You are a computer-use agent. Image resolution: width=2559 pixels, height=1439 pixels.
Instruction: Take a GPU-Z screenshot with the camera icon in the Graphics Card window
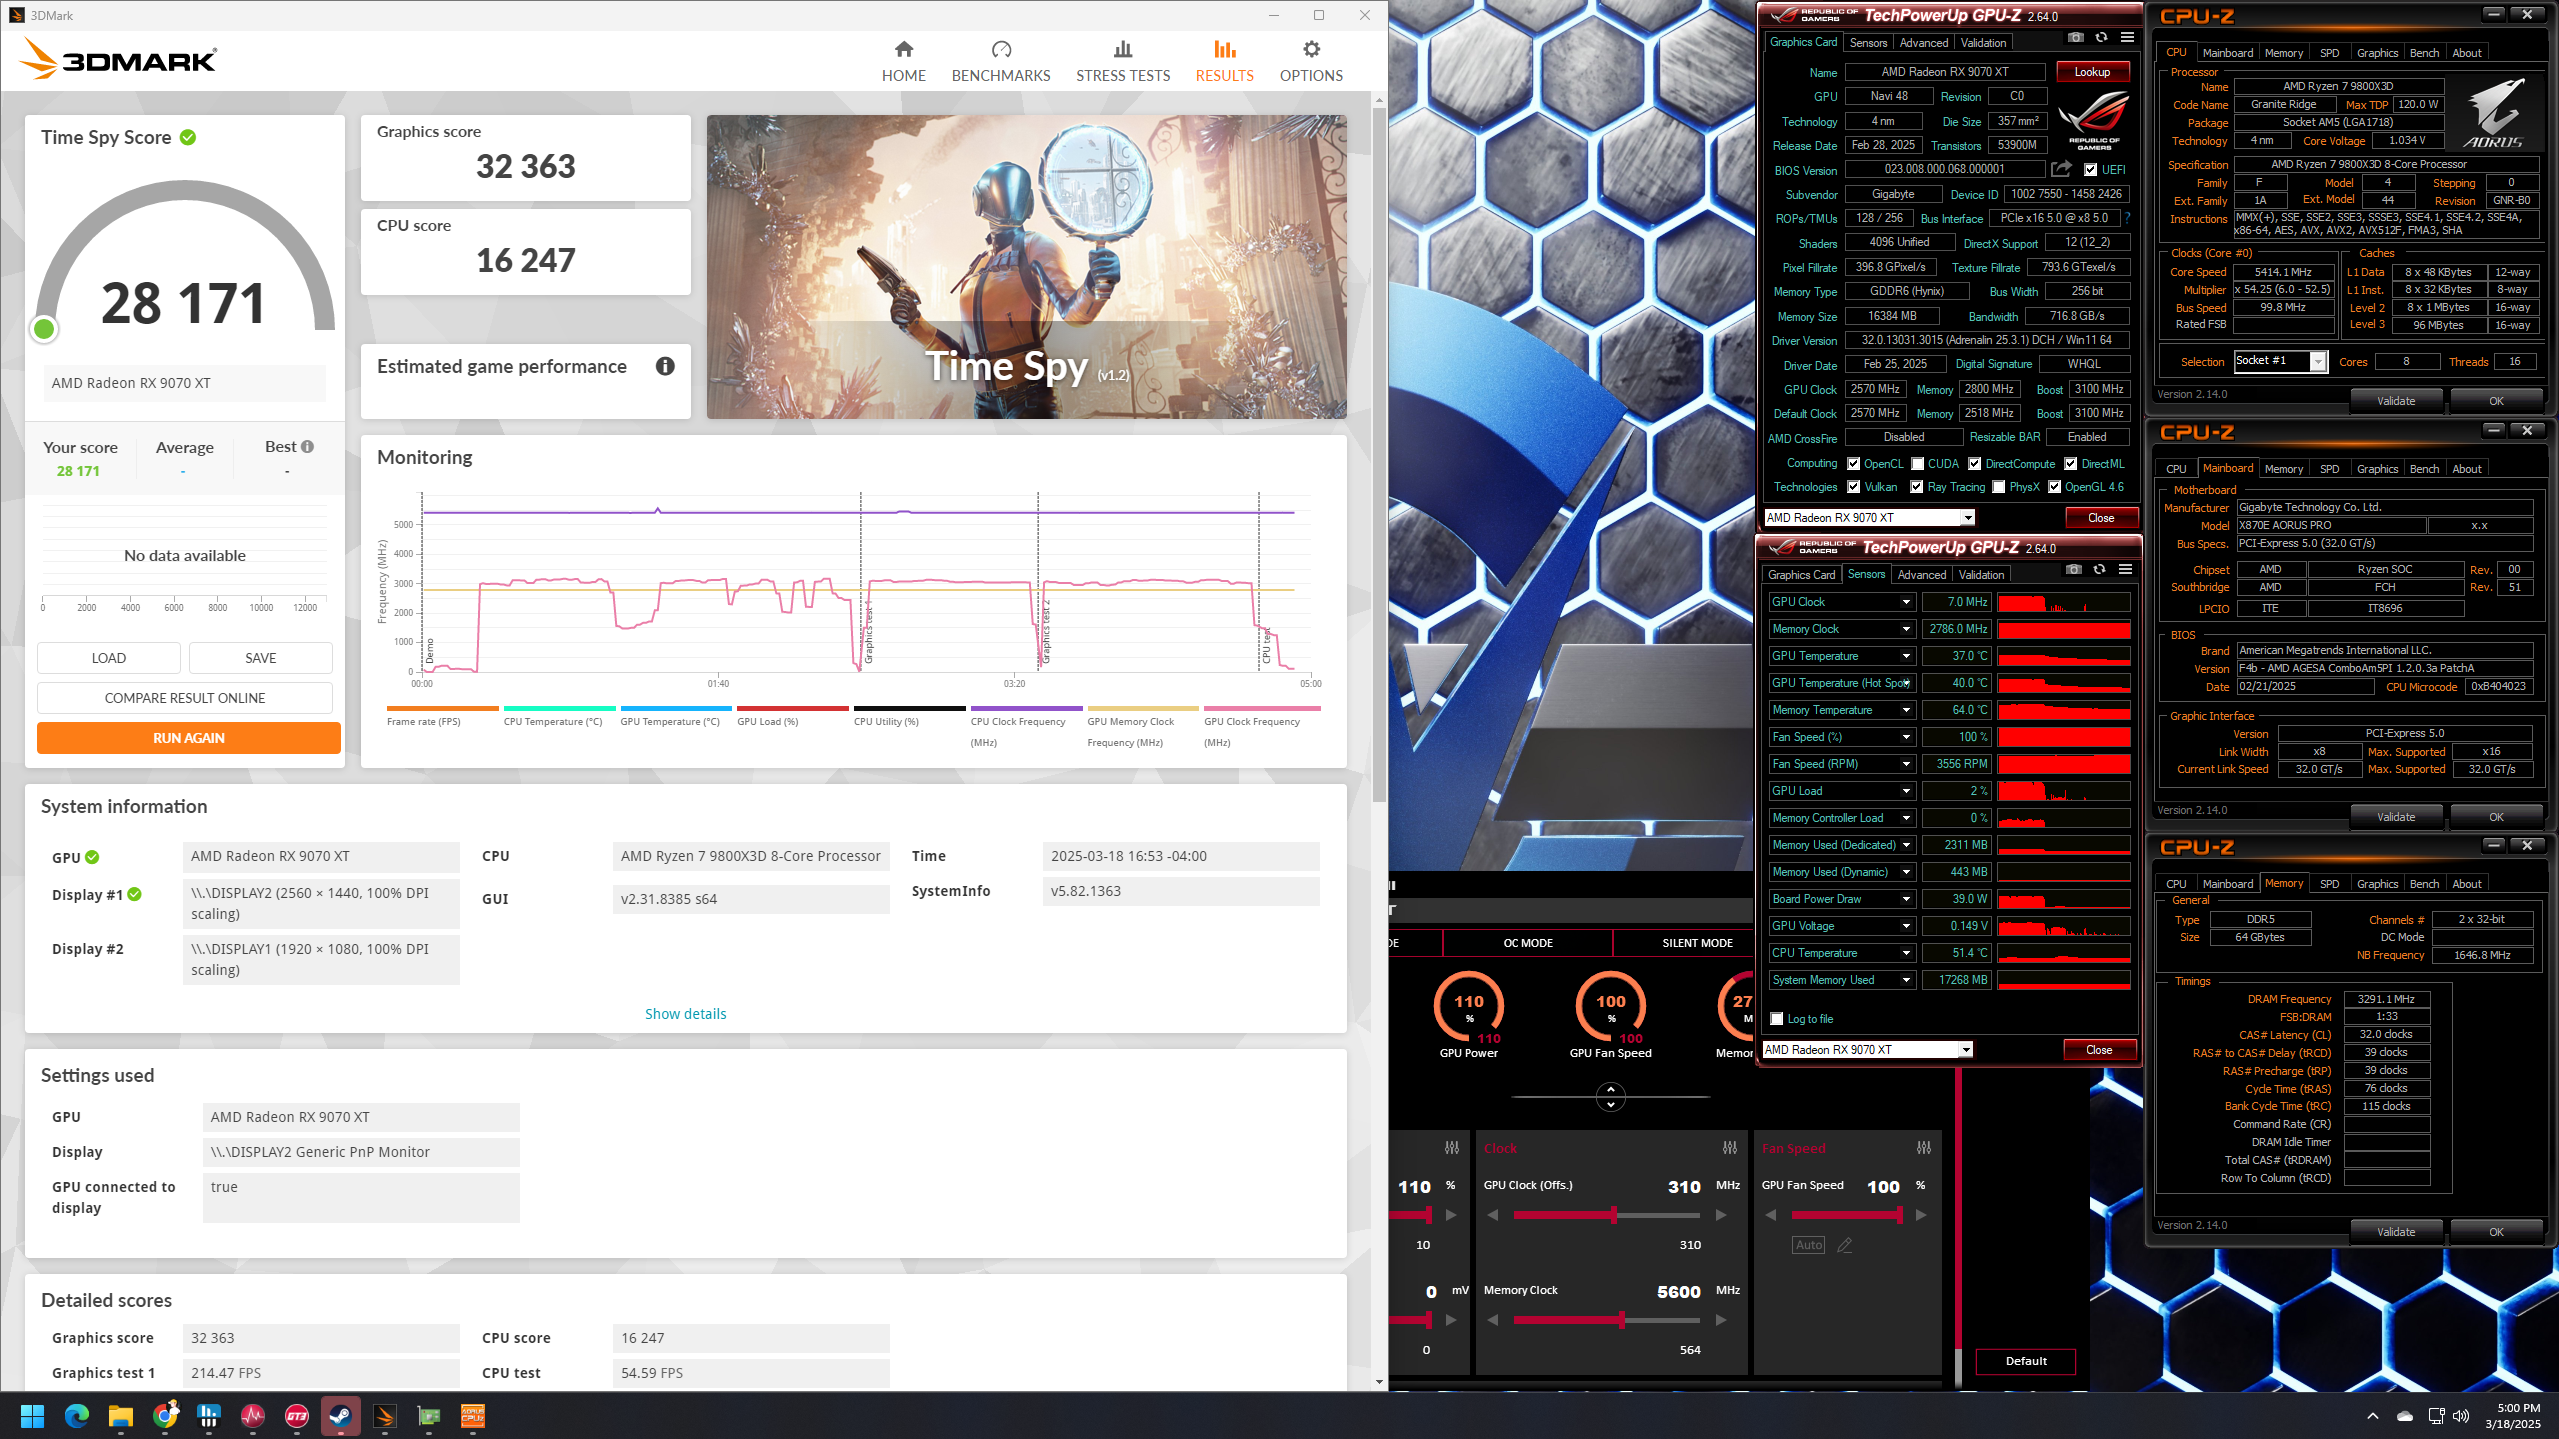click(x=2076, y=38)
